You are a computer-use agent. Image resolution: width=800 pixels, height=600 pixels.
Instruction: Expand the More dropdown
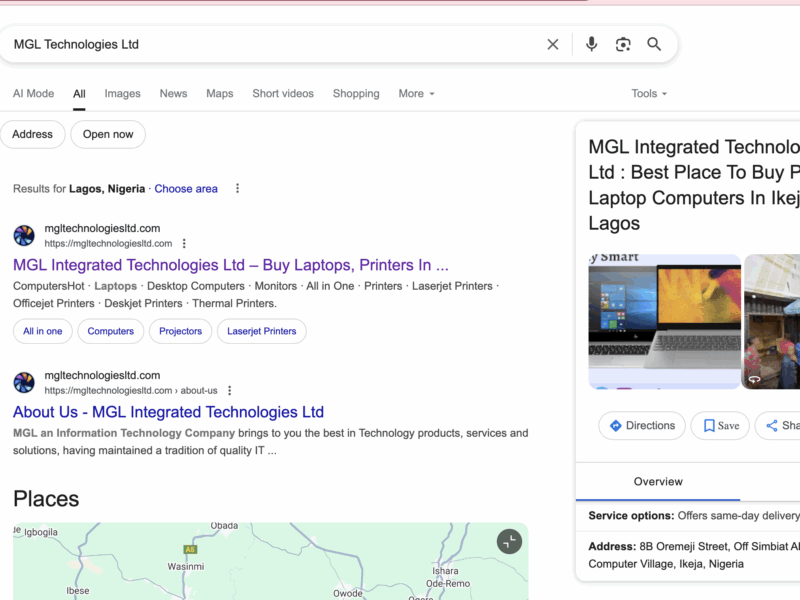coord(416,94)
